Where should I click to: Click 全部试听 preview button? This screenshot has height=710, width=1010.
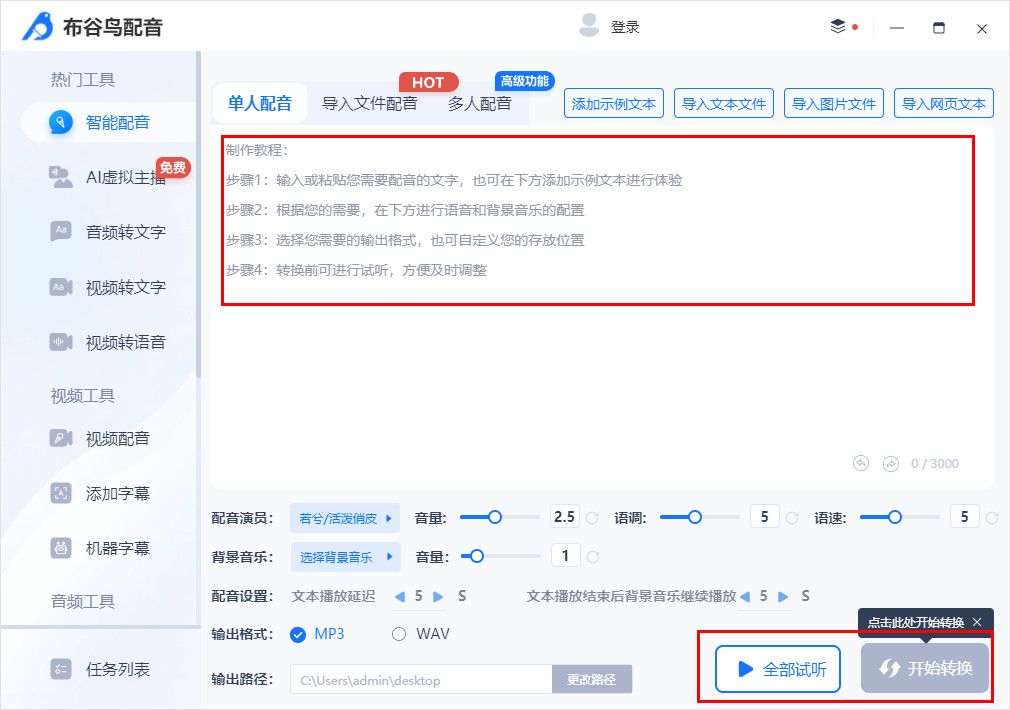pos(777,669)
